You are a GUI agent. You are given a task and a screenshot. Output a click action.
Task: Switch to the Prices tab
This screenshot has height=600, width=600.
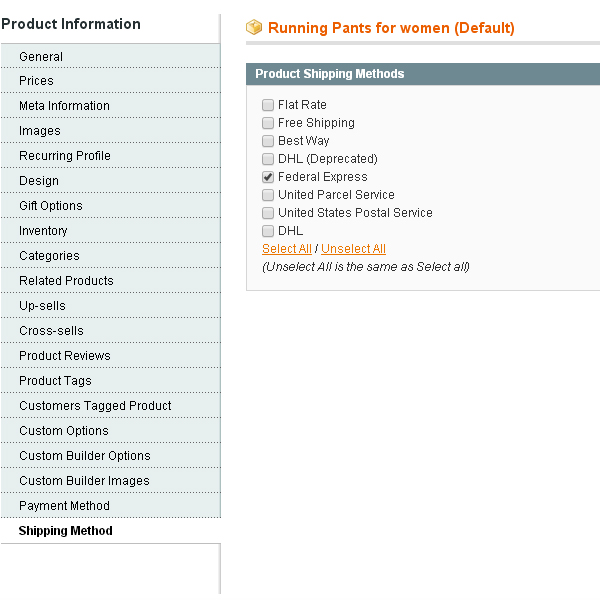[x=37, y=81]
